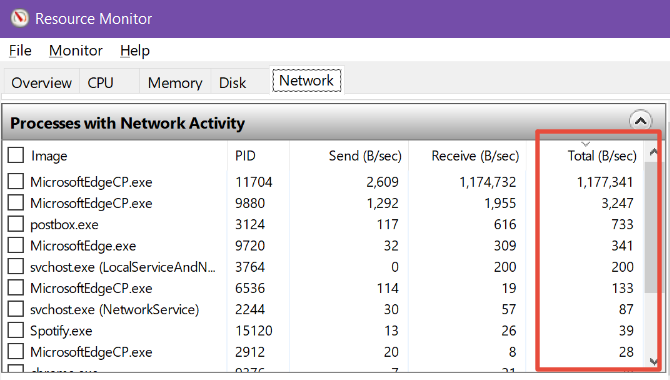Check the select-all Image checkbox
This screenshot has height=380, width=670.
point(16,155)
